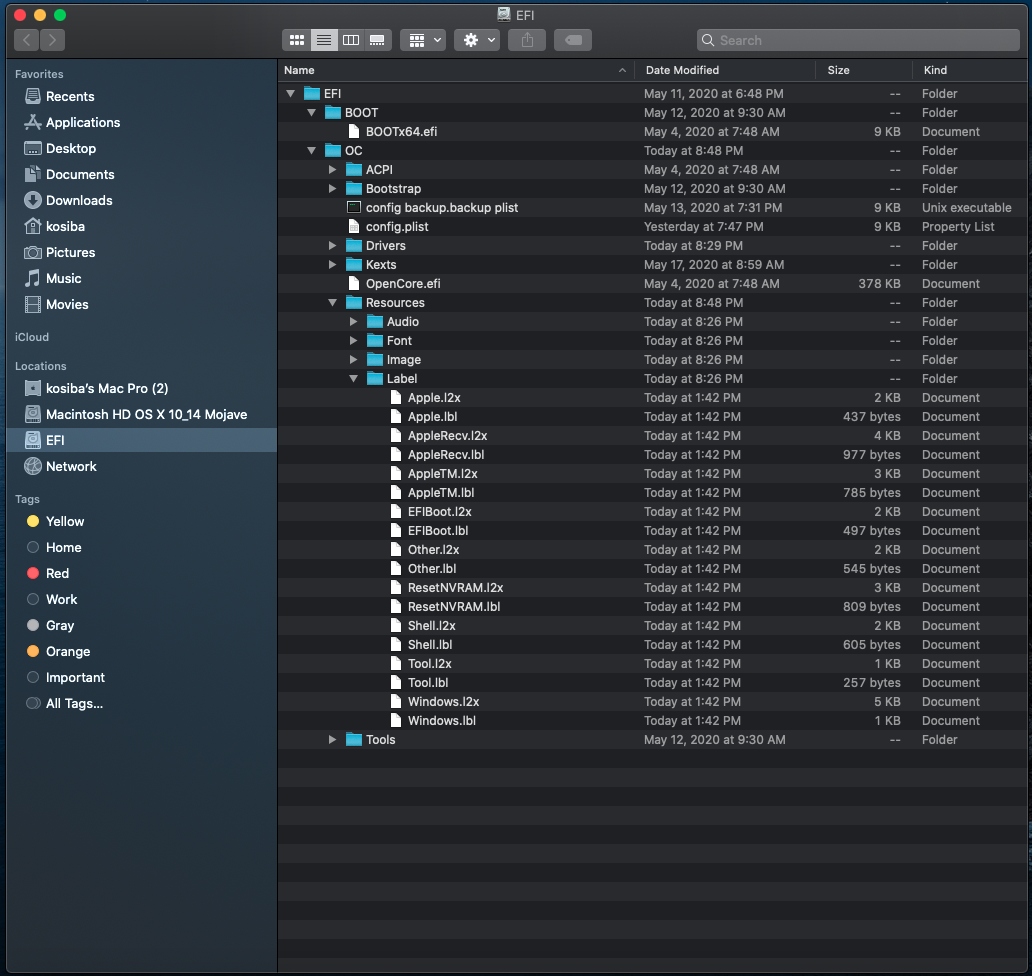
Task: Select the EFIBoot.l2x file
Action: pyautogui.click(x=654, y=511)
